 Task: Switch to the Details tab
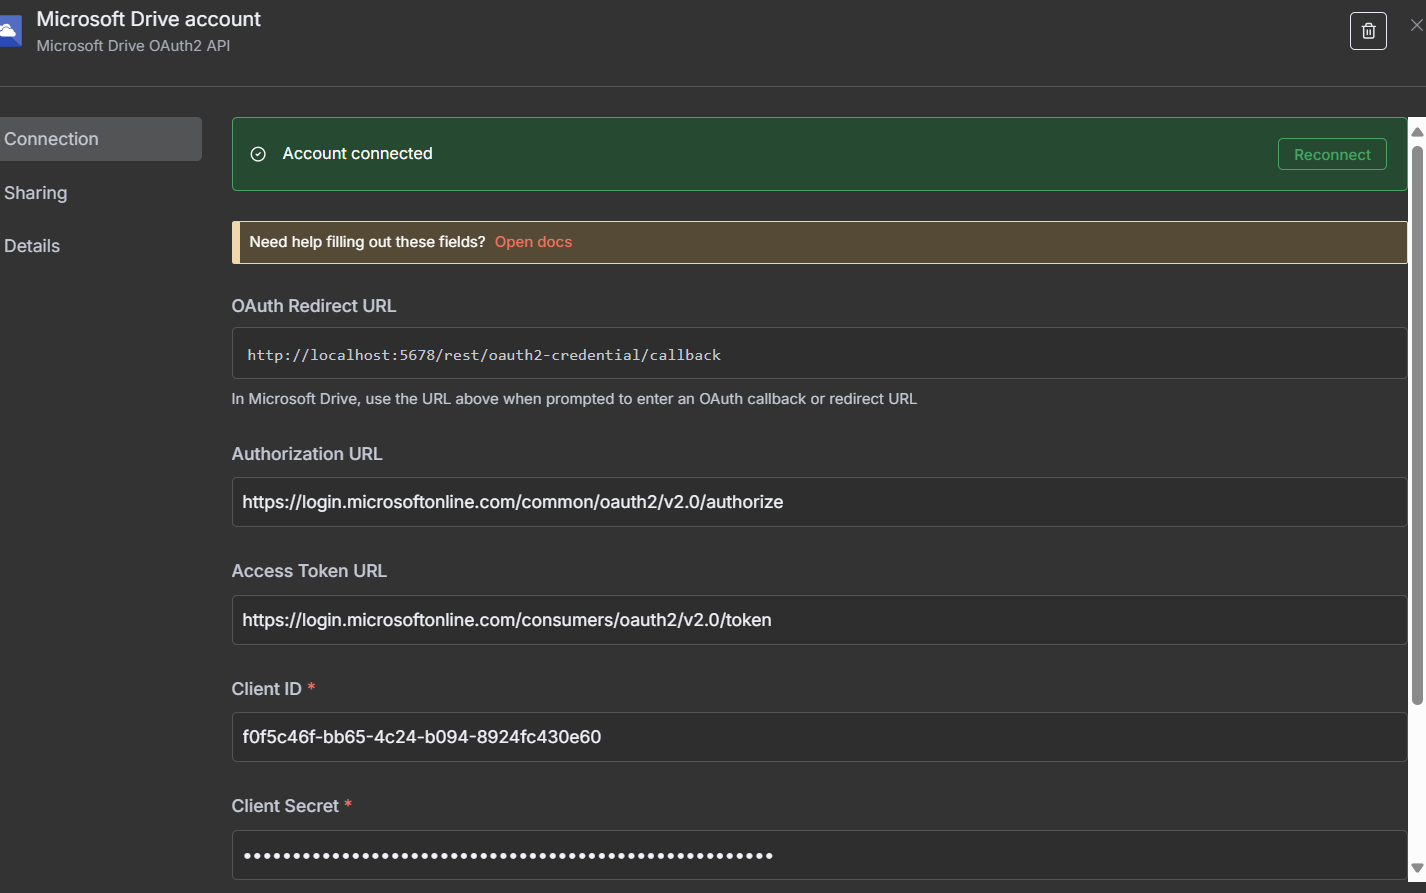[x=32, y=246]
